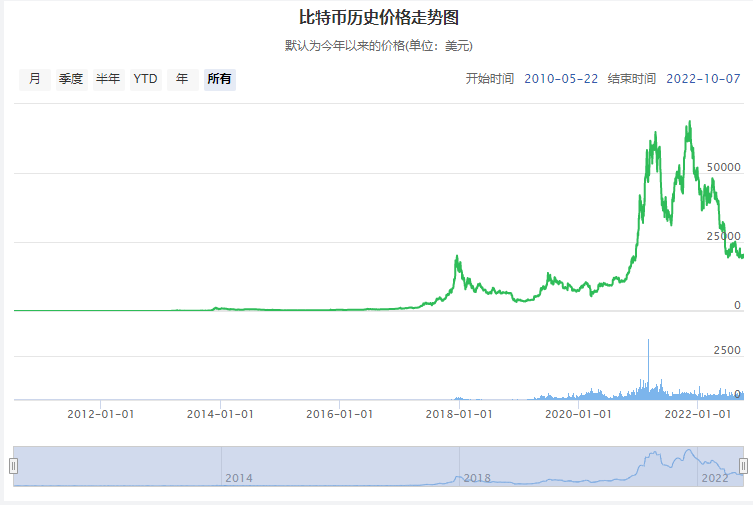Edit the start date 2010-05-22
Viewport: 753px width, 505px height.
coord(561,79)
